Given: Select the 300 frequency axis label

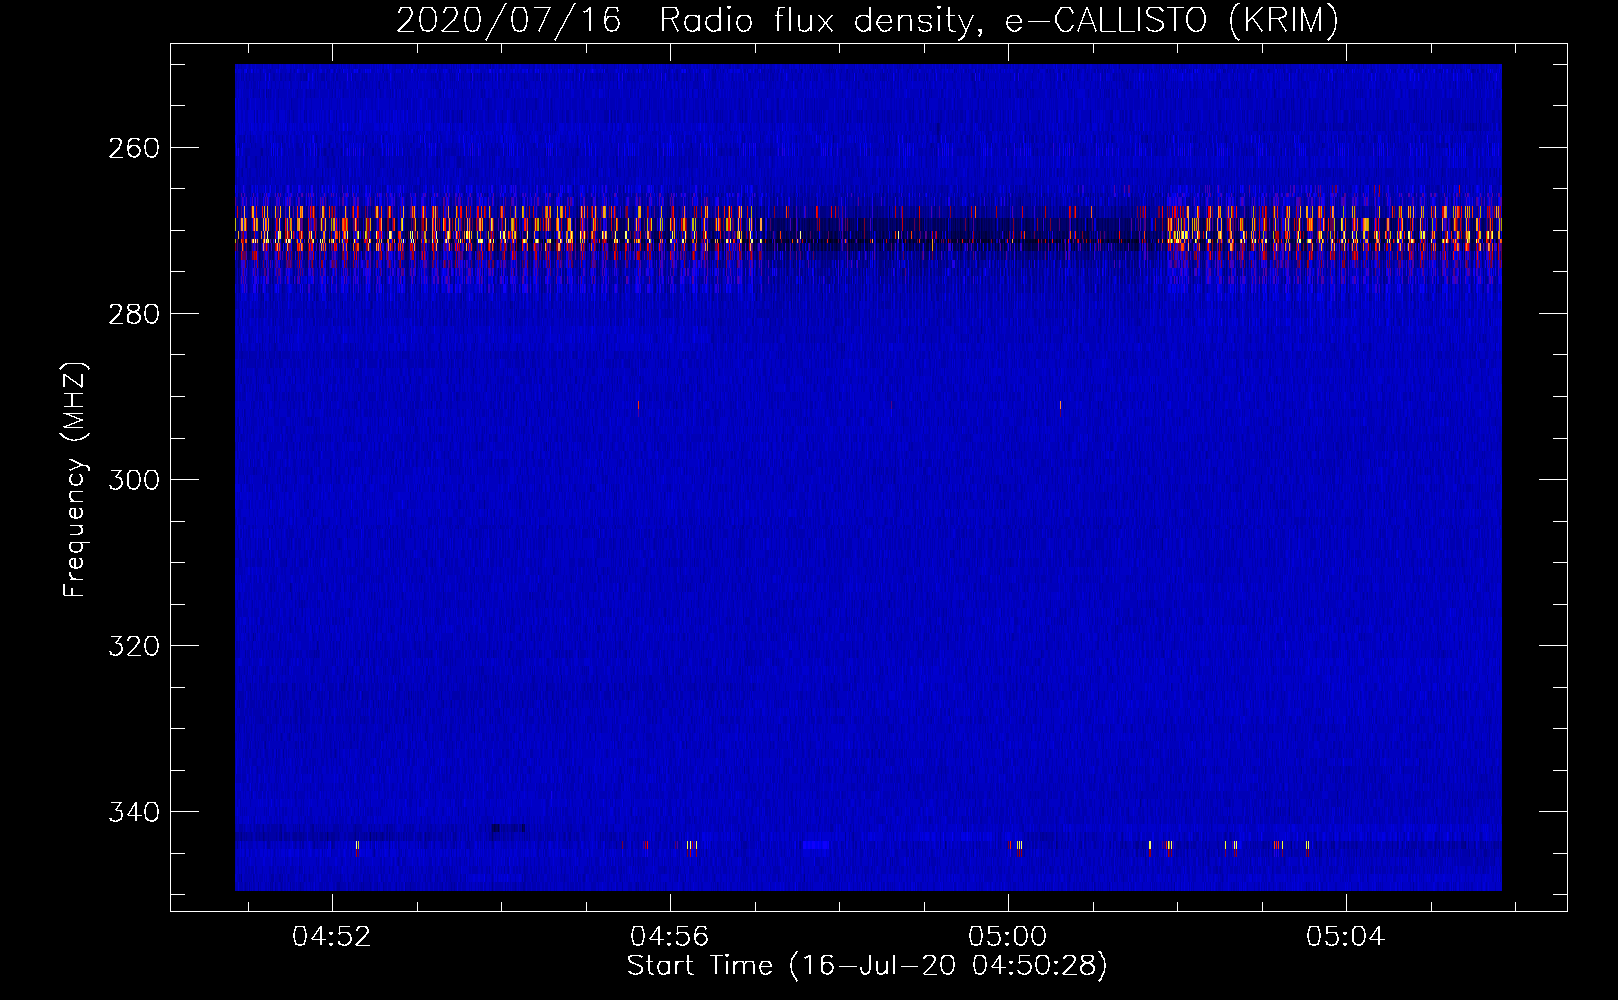Looking at the screenshot, I should coord(134,480).
